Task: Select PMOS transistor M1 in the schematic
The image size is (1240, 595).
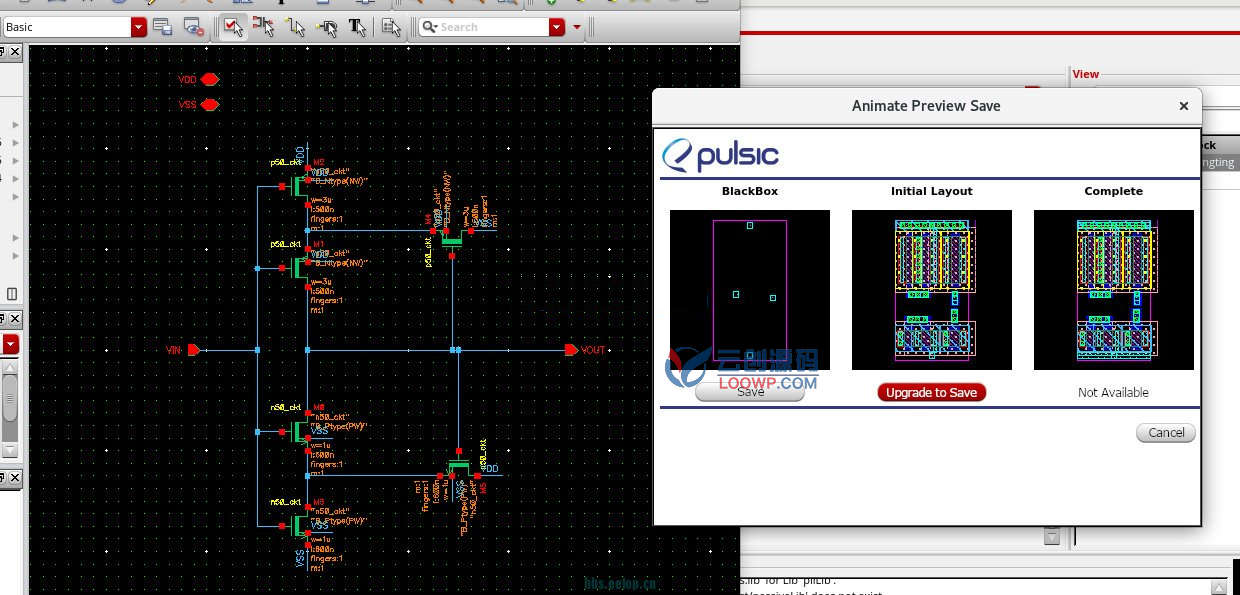Action: (299, 268)
